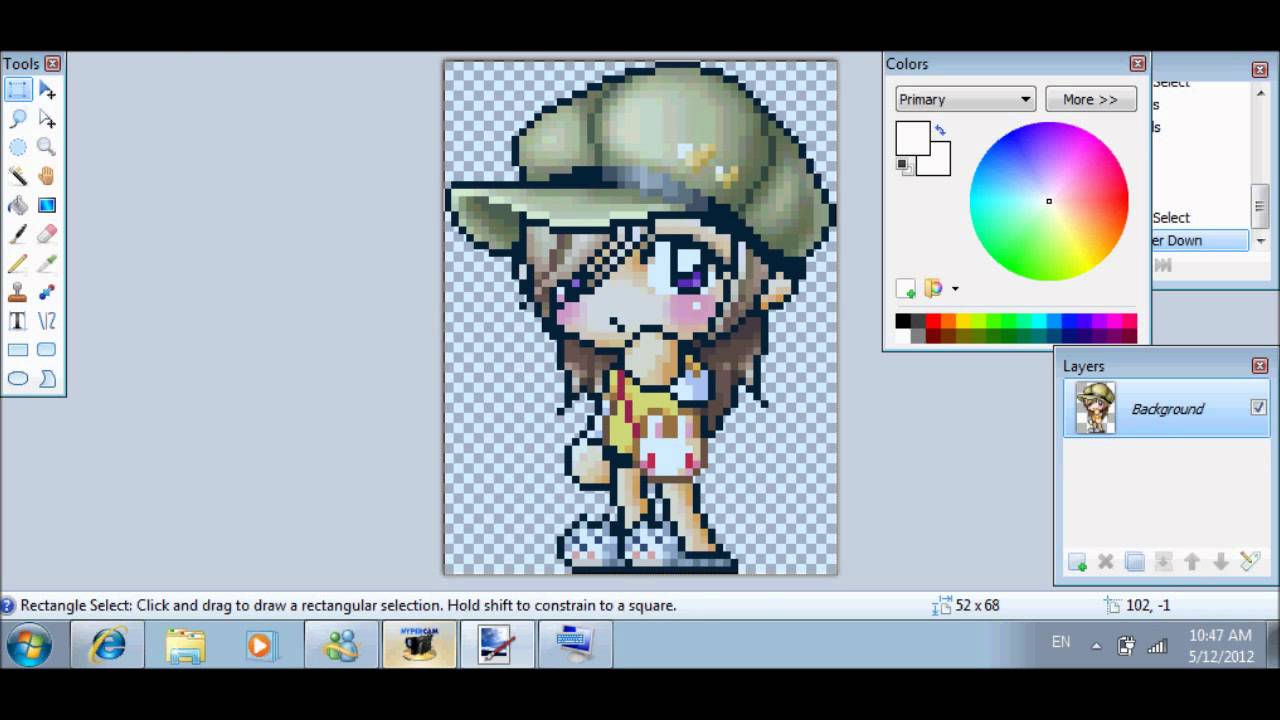Select the Pencil tool

(x=18, y=263)
